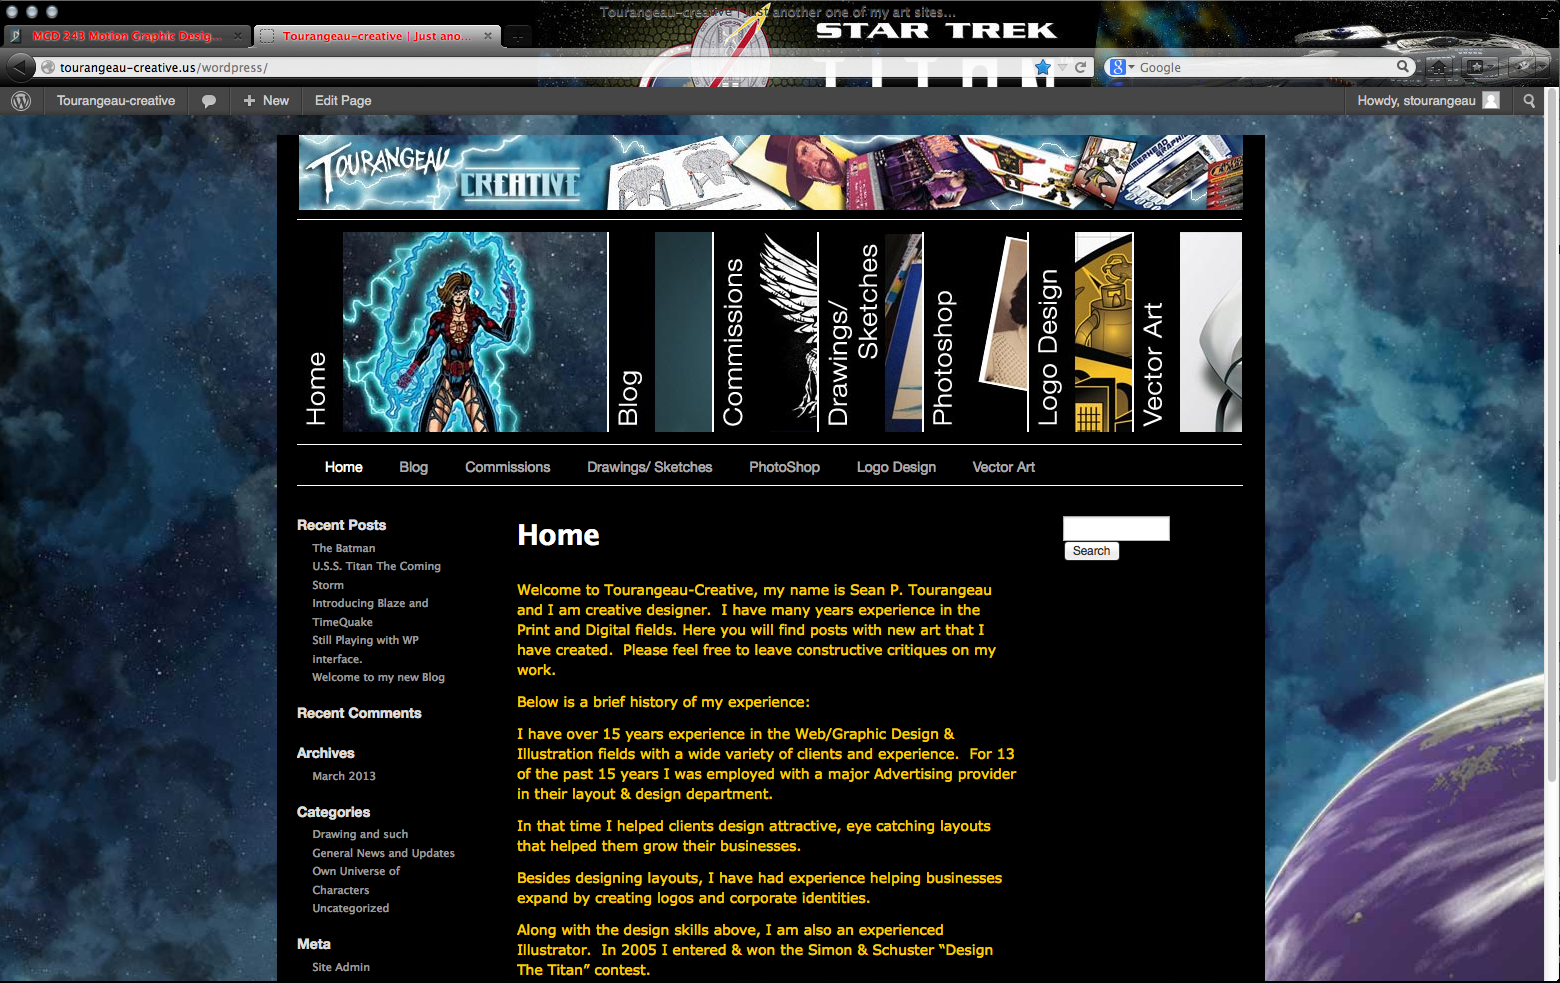Close the Tourangeau-creative browser tab

488,36
